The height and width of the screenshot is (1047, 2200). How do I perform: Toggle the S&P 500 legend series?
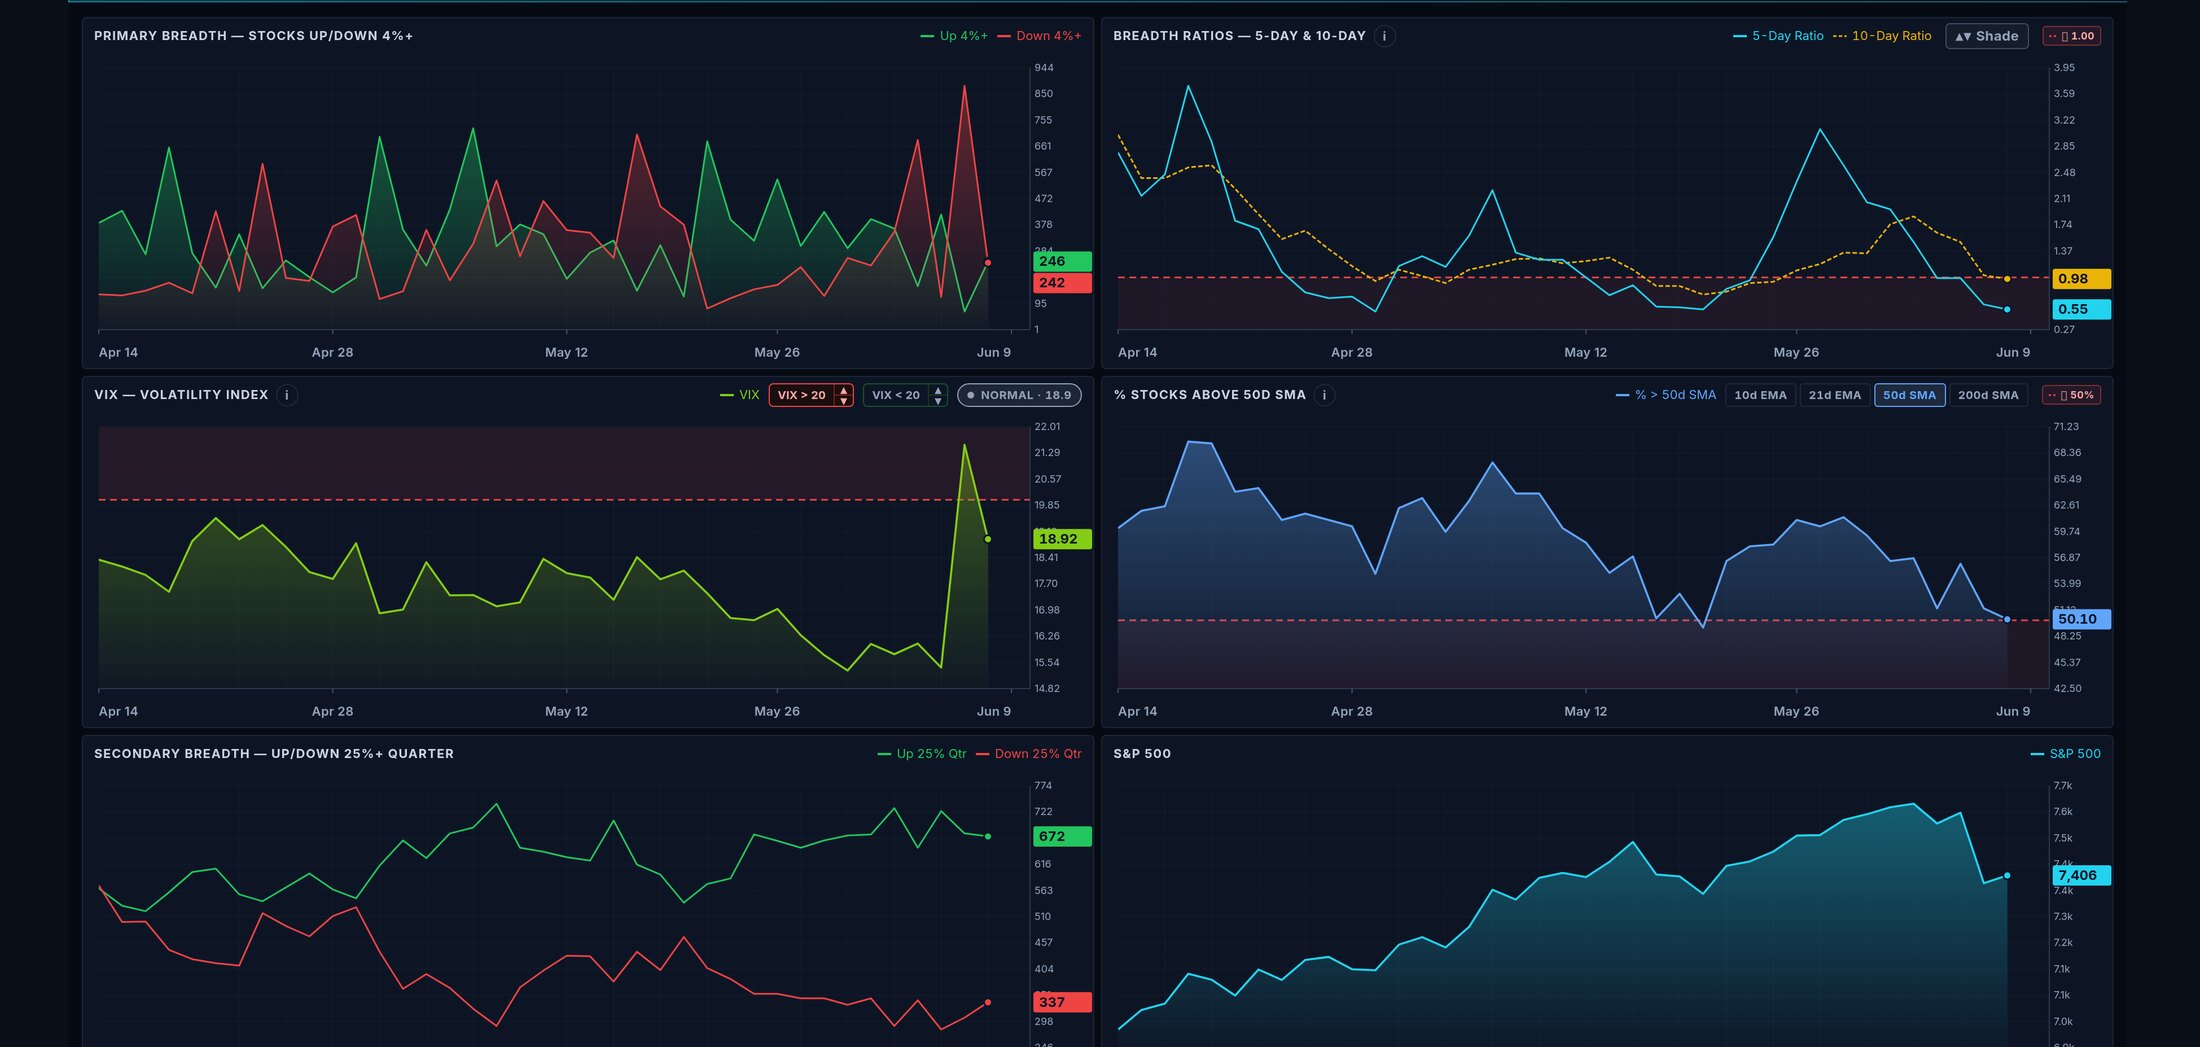click(x=2065, y=754)
